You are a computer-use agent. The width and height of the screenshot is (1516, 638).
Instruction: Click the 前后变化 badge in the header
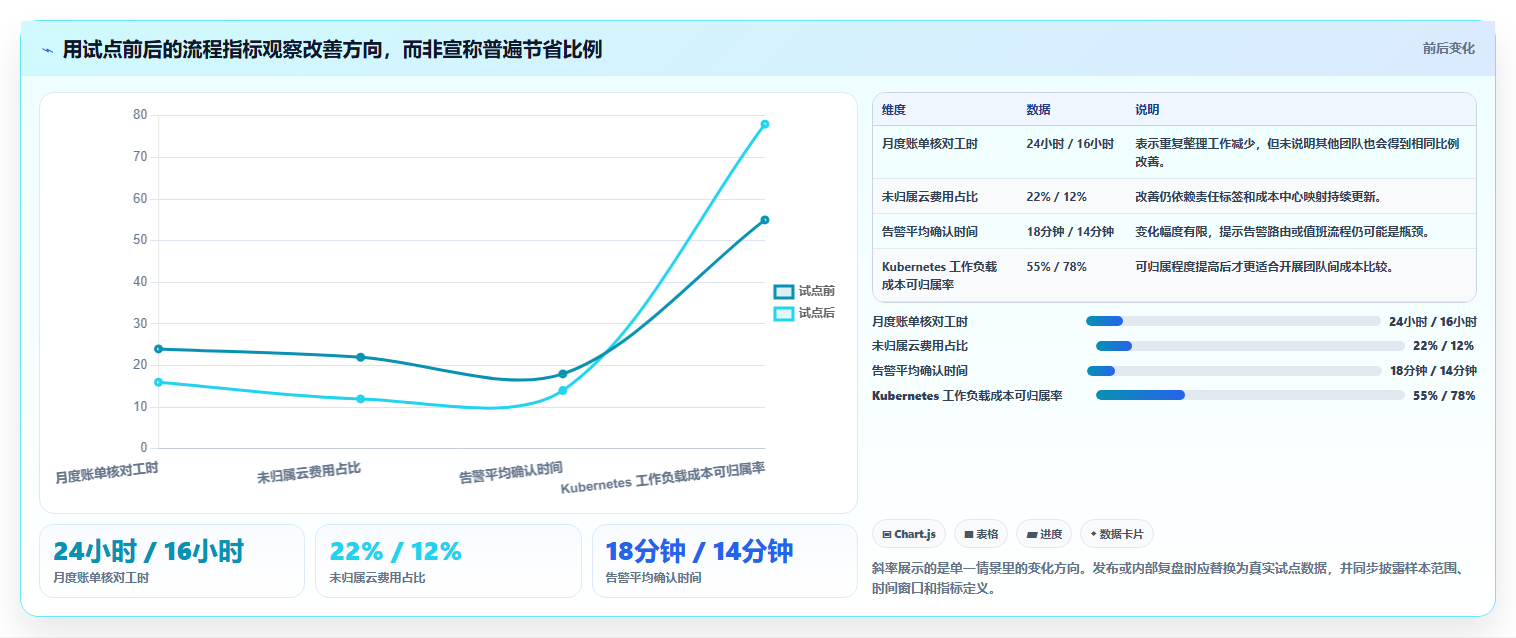(1448, 48)
